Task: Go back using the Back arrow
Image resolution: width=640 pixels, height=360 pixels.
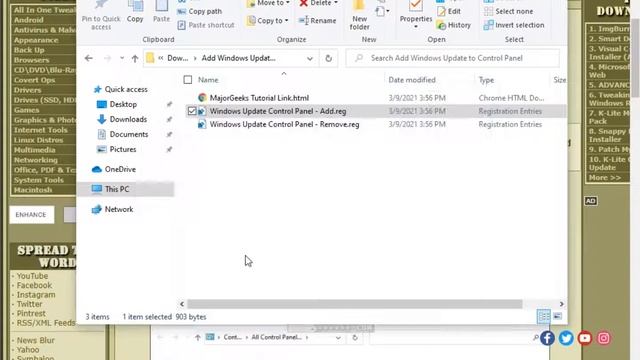Action: 89,58
